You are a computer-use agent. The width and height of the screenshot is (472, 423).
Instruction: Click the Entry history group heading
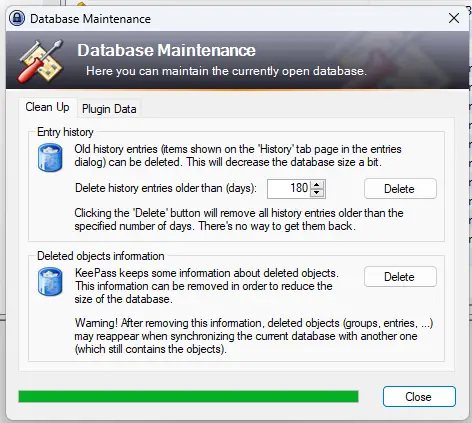coord(65,132)
